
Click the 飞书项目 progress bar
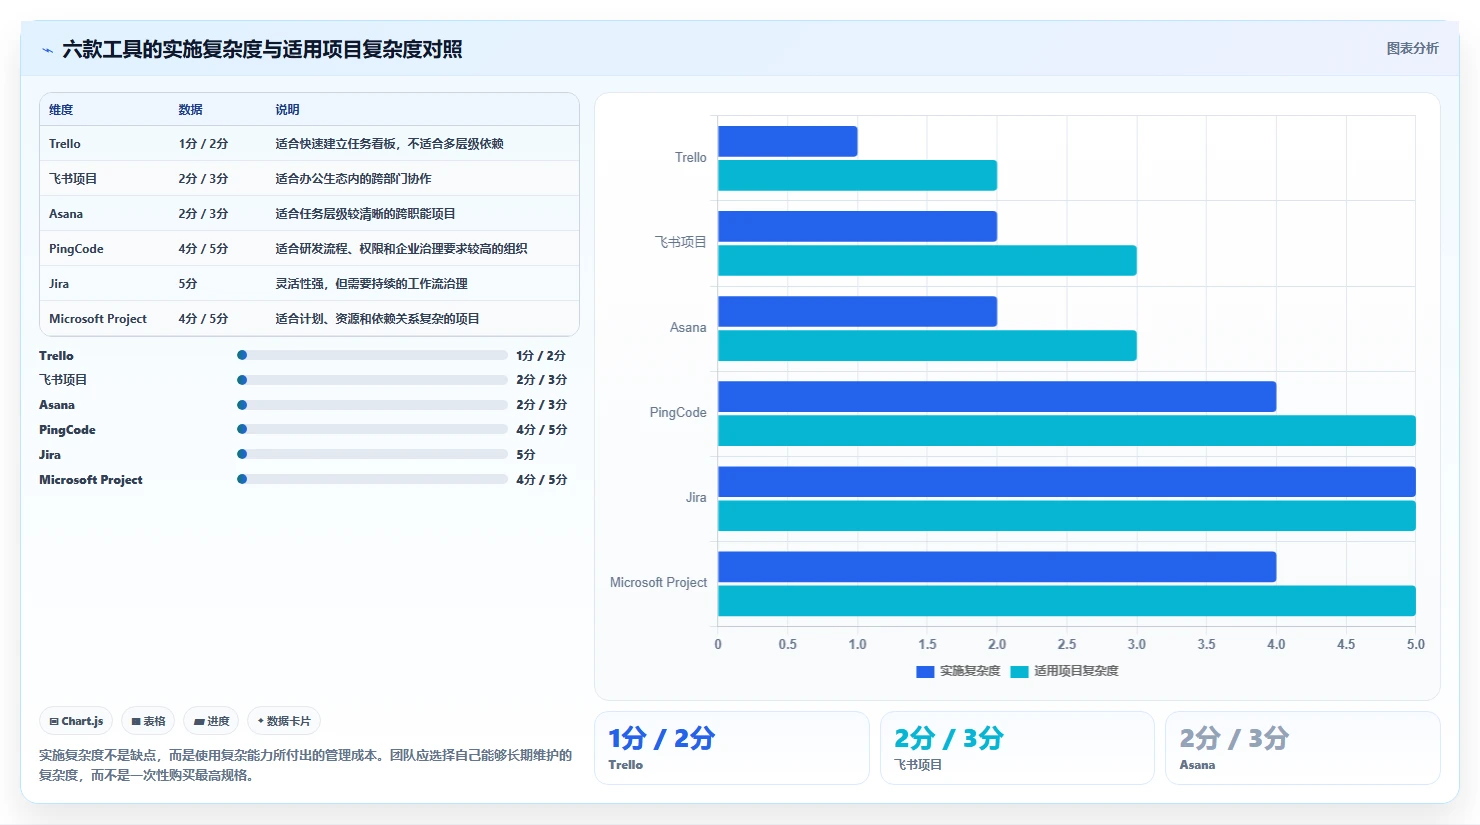[372, 380]
